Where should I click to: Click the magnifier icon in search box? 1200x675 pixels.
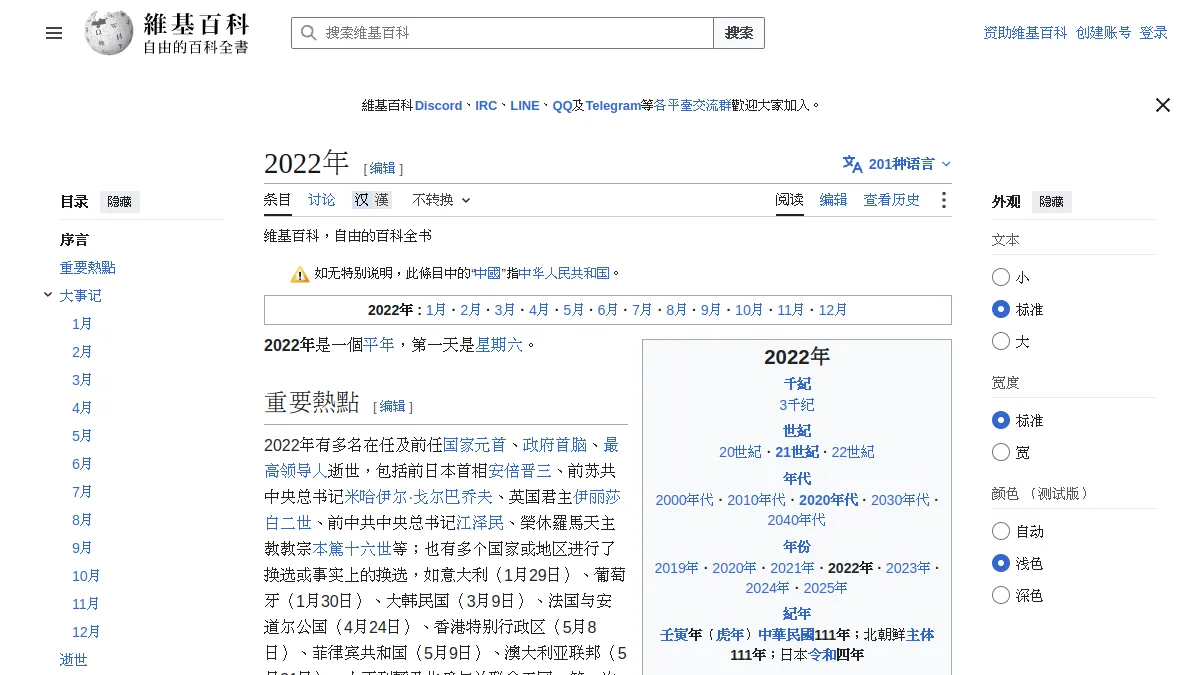309,33
